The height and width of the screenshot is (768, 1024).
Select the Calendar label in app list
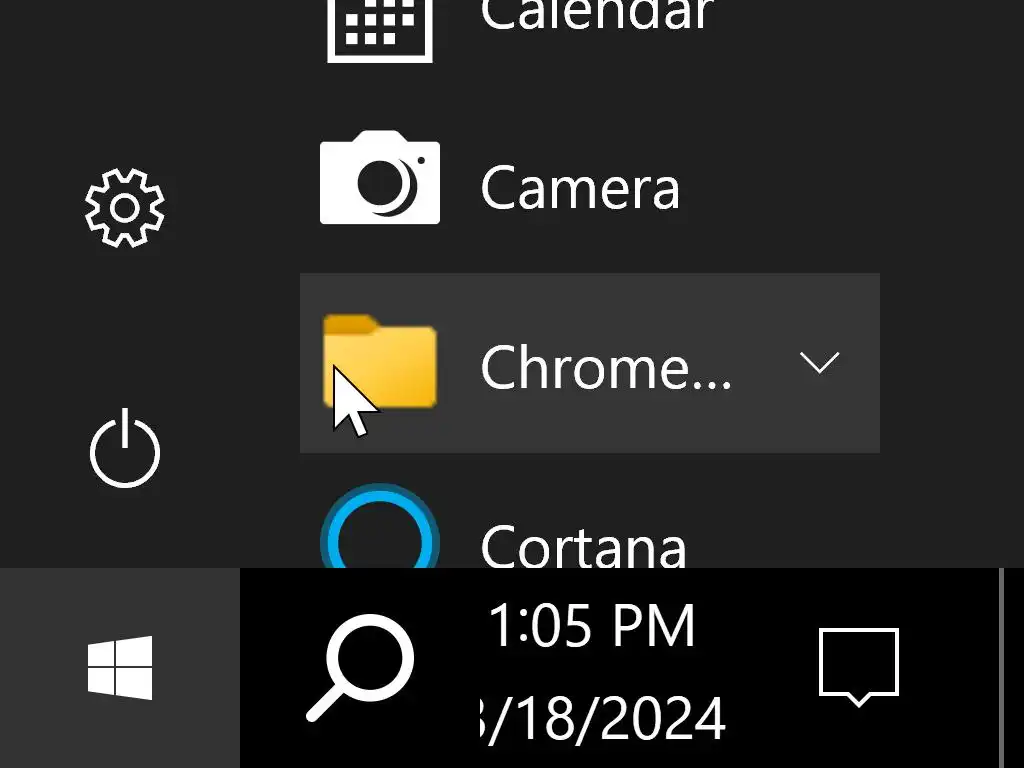[x=597, y=14]
